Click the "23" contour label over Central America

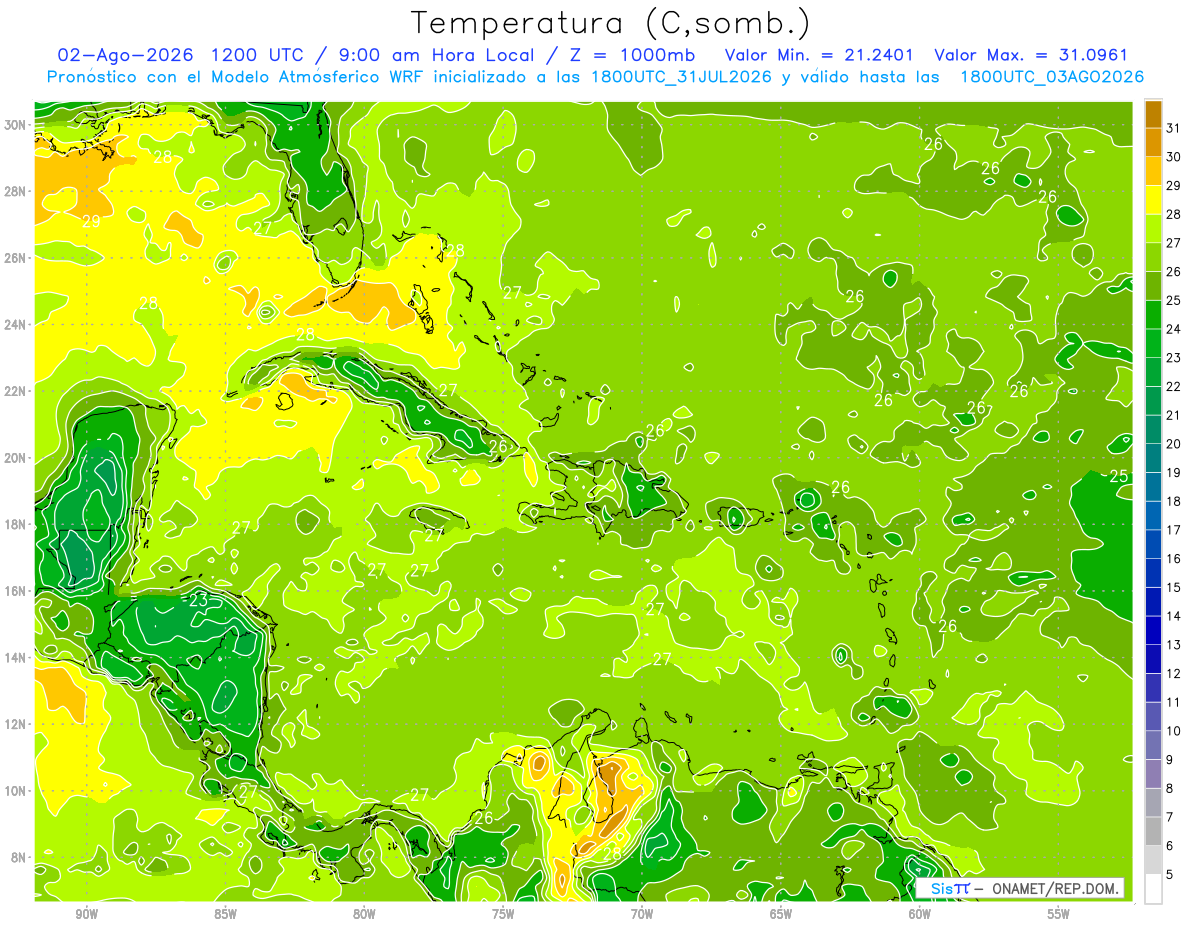tap(199, 600)
